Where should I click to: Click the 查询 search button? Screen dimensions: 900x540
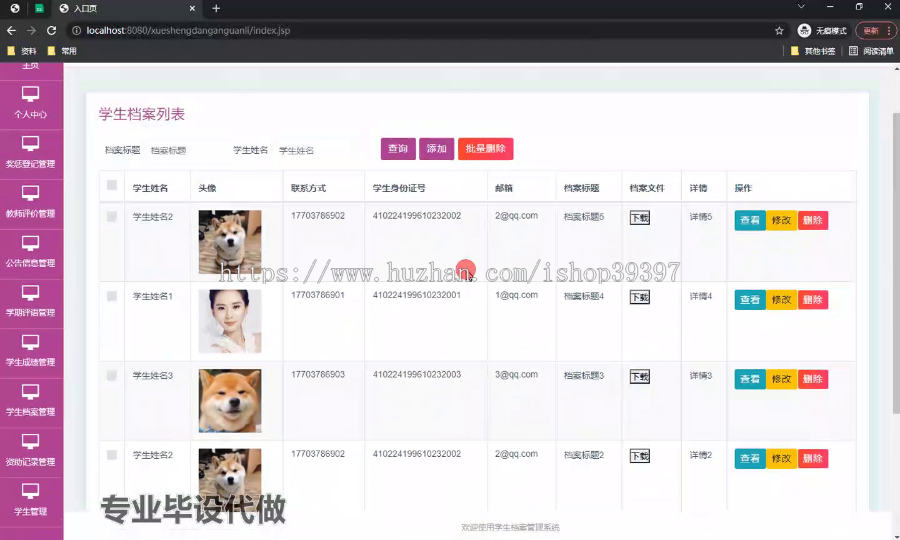click(x=398, y=149)
